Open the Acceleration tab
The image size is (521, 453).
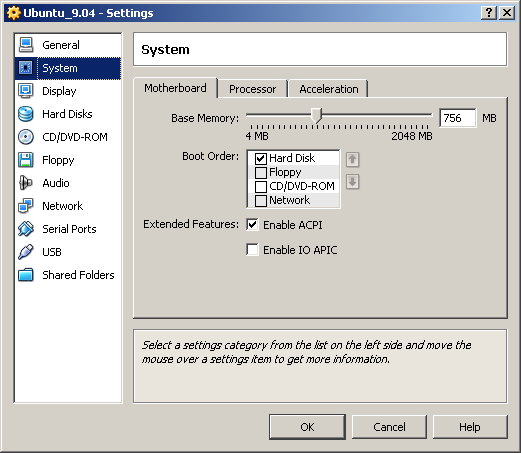[x=329, y=89]
